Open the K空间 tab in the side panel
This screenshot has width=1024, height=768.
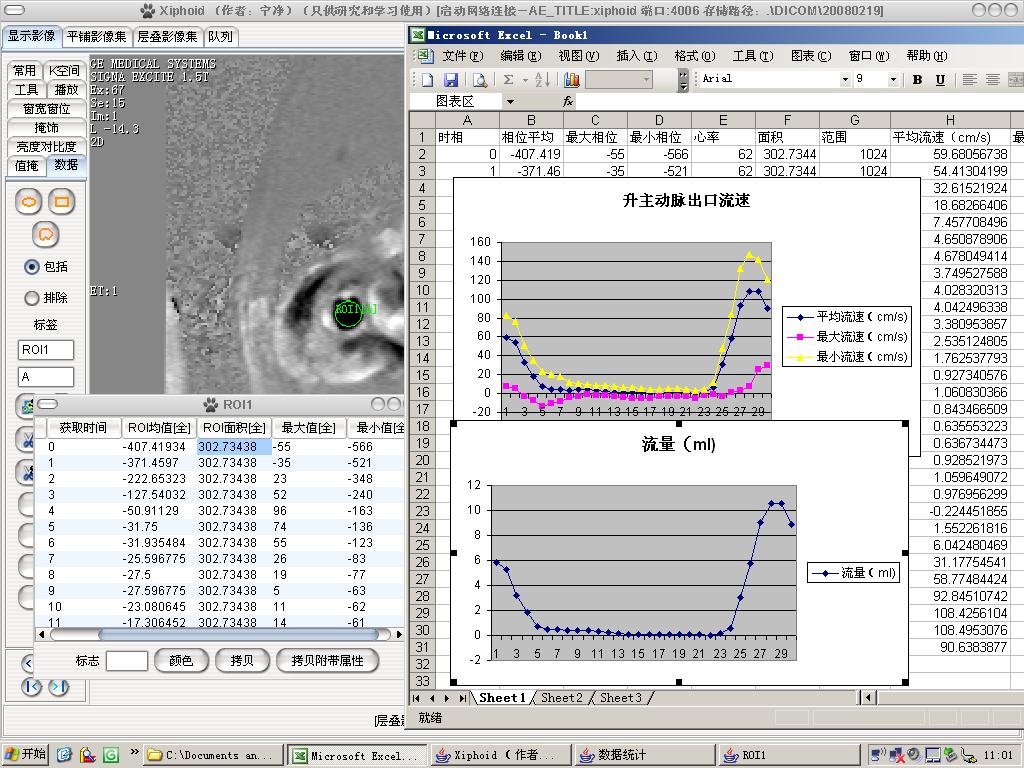tap(64, 71)
